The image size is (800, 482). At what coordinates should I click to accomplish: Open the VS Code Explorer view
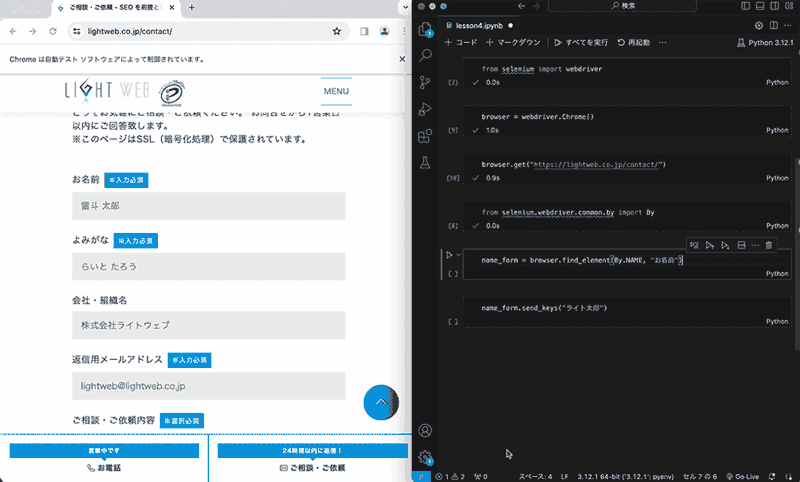click(425, 29)
